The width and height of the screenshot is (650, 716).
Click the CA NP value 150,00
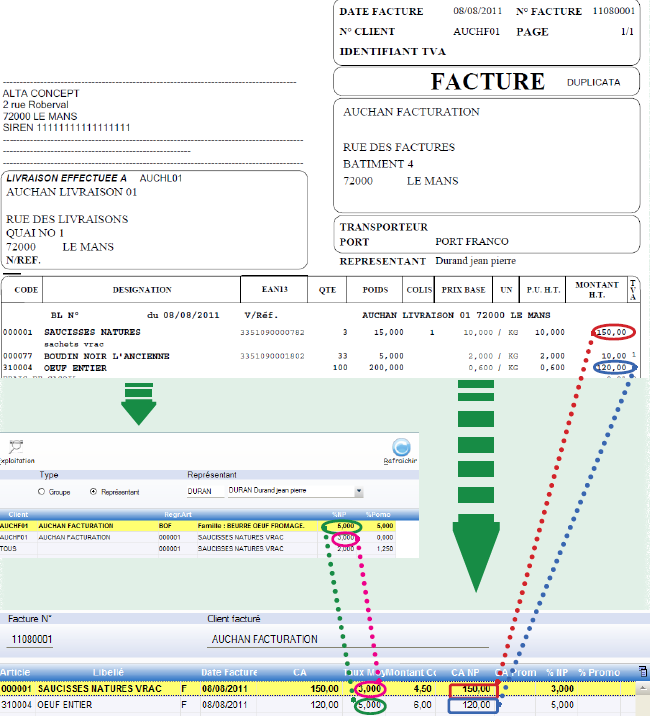[x=472, y=688]
